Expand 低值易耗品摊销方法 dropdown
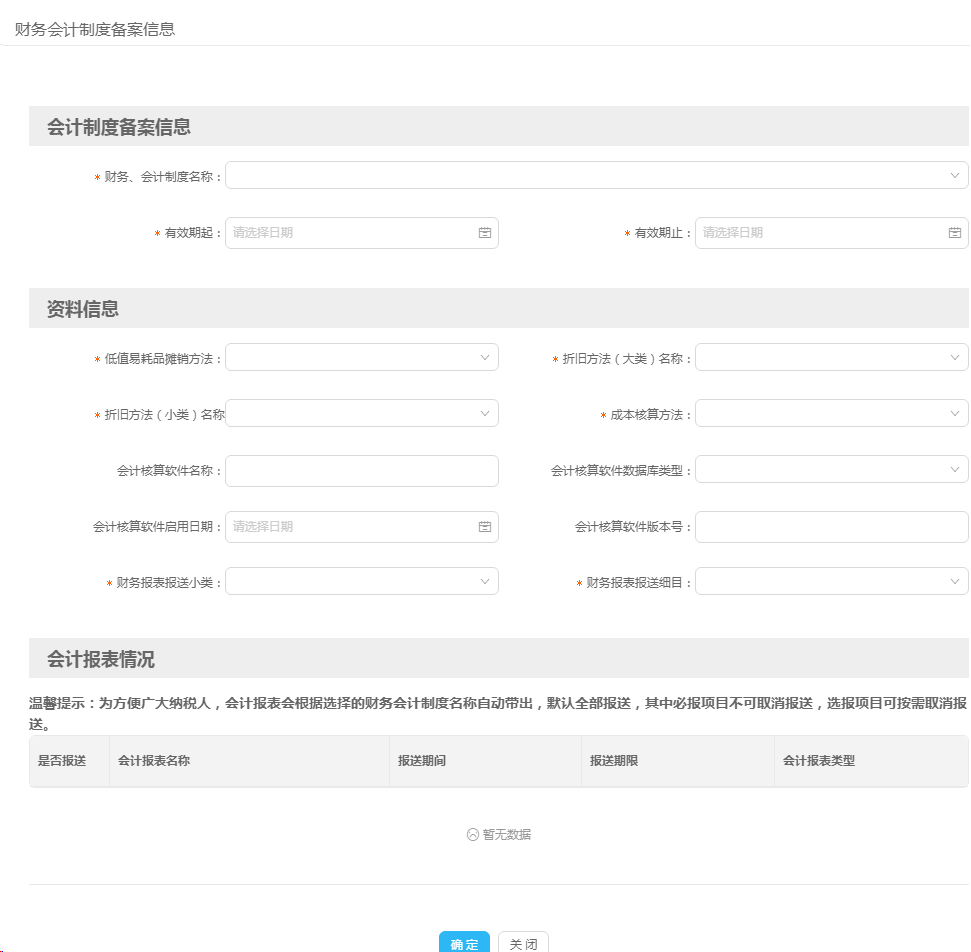 361,357
